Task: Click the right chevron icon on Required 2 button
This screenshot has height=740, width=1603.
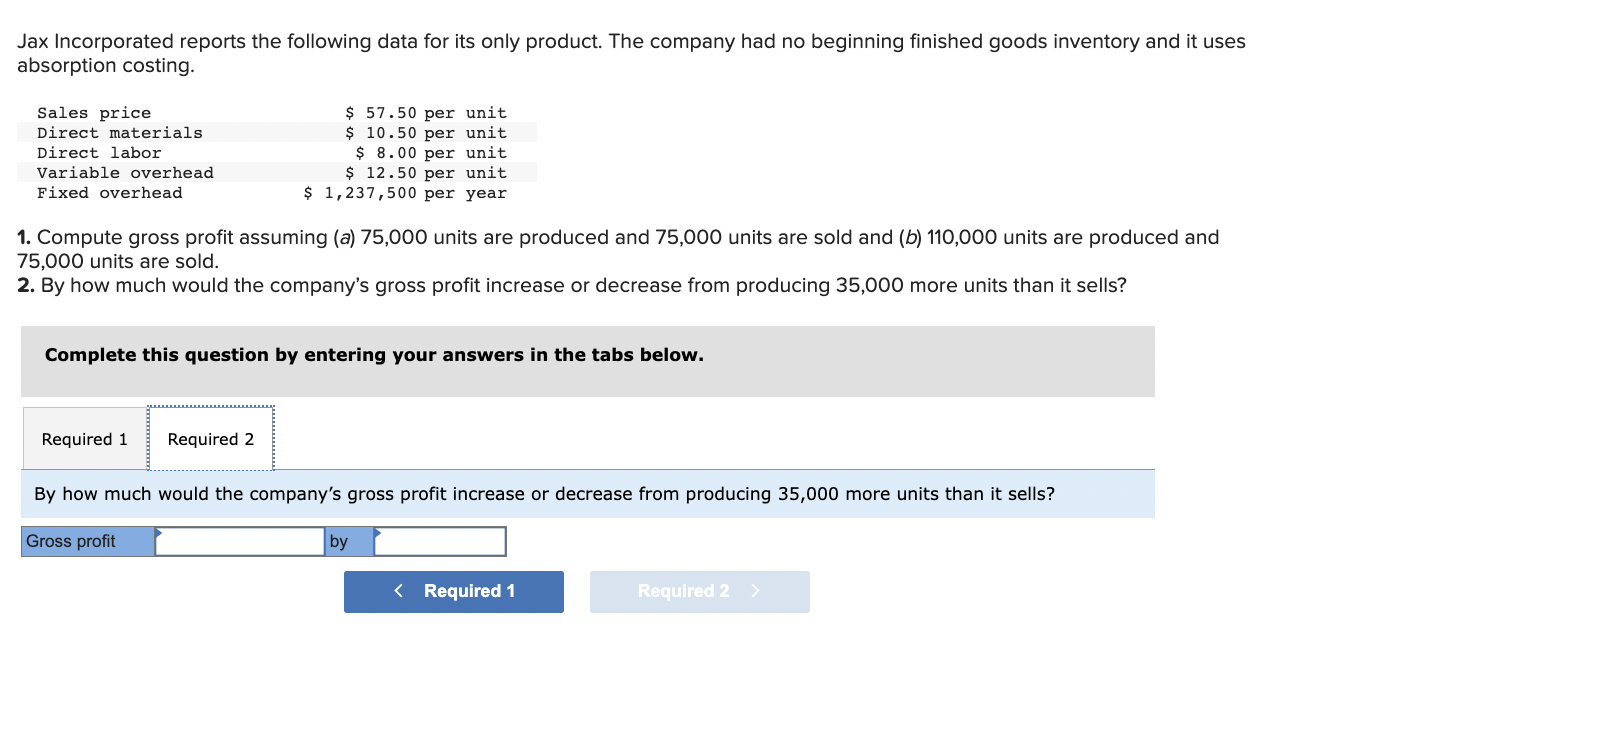Action: (x=755, y=591)
